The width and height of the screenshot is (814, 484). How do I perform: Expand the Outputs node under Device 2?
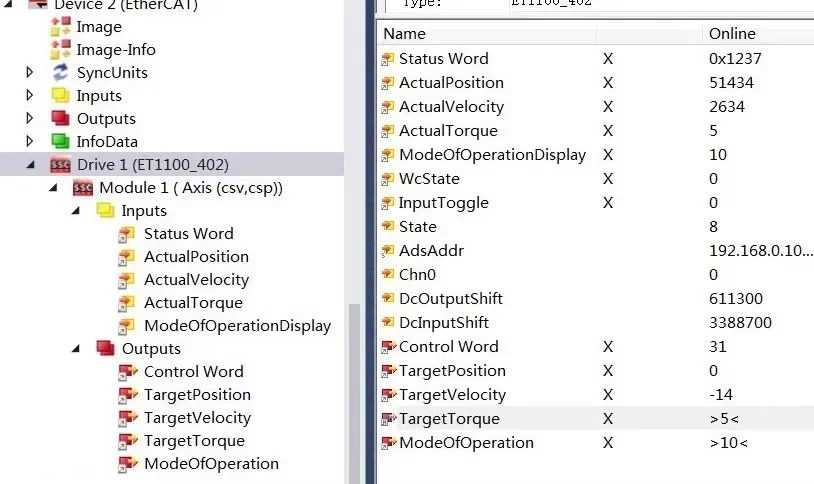tap(30, 118)
